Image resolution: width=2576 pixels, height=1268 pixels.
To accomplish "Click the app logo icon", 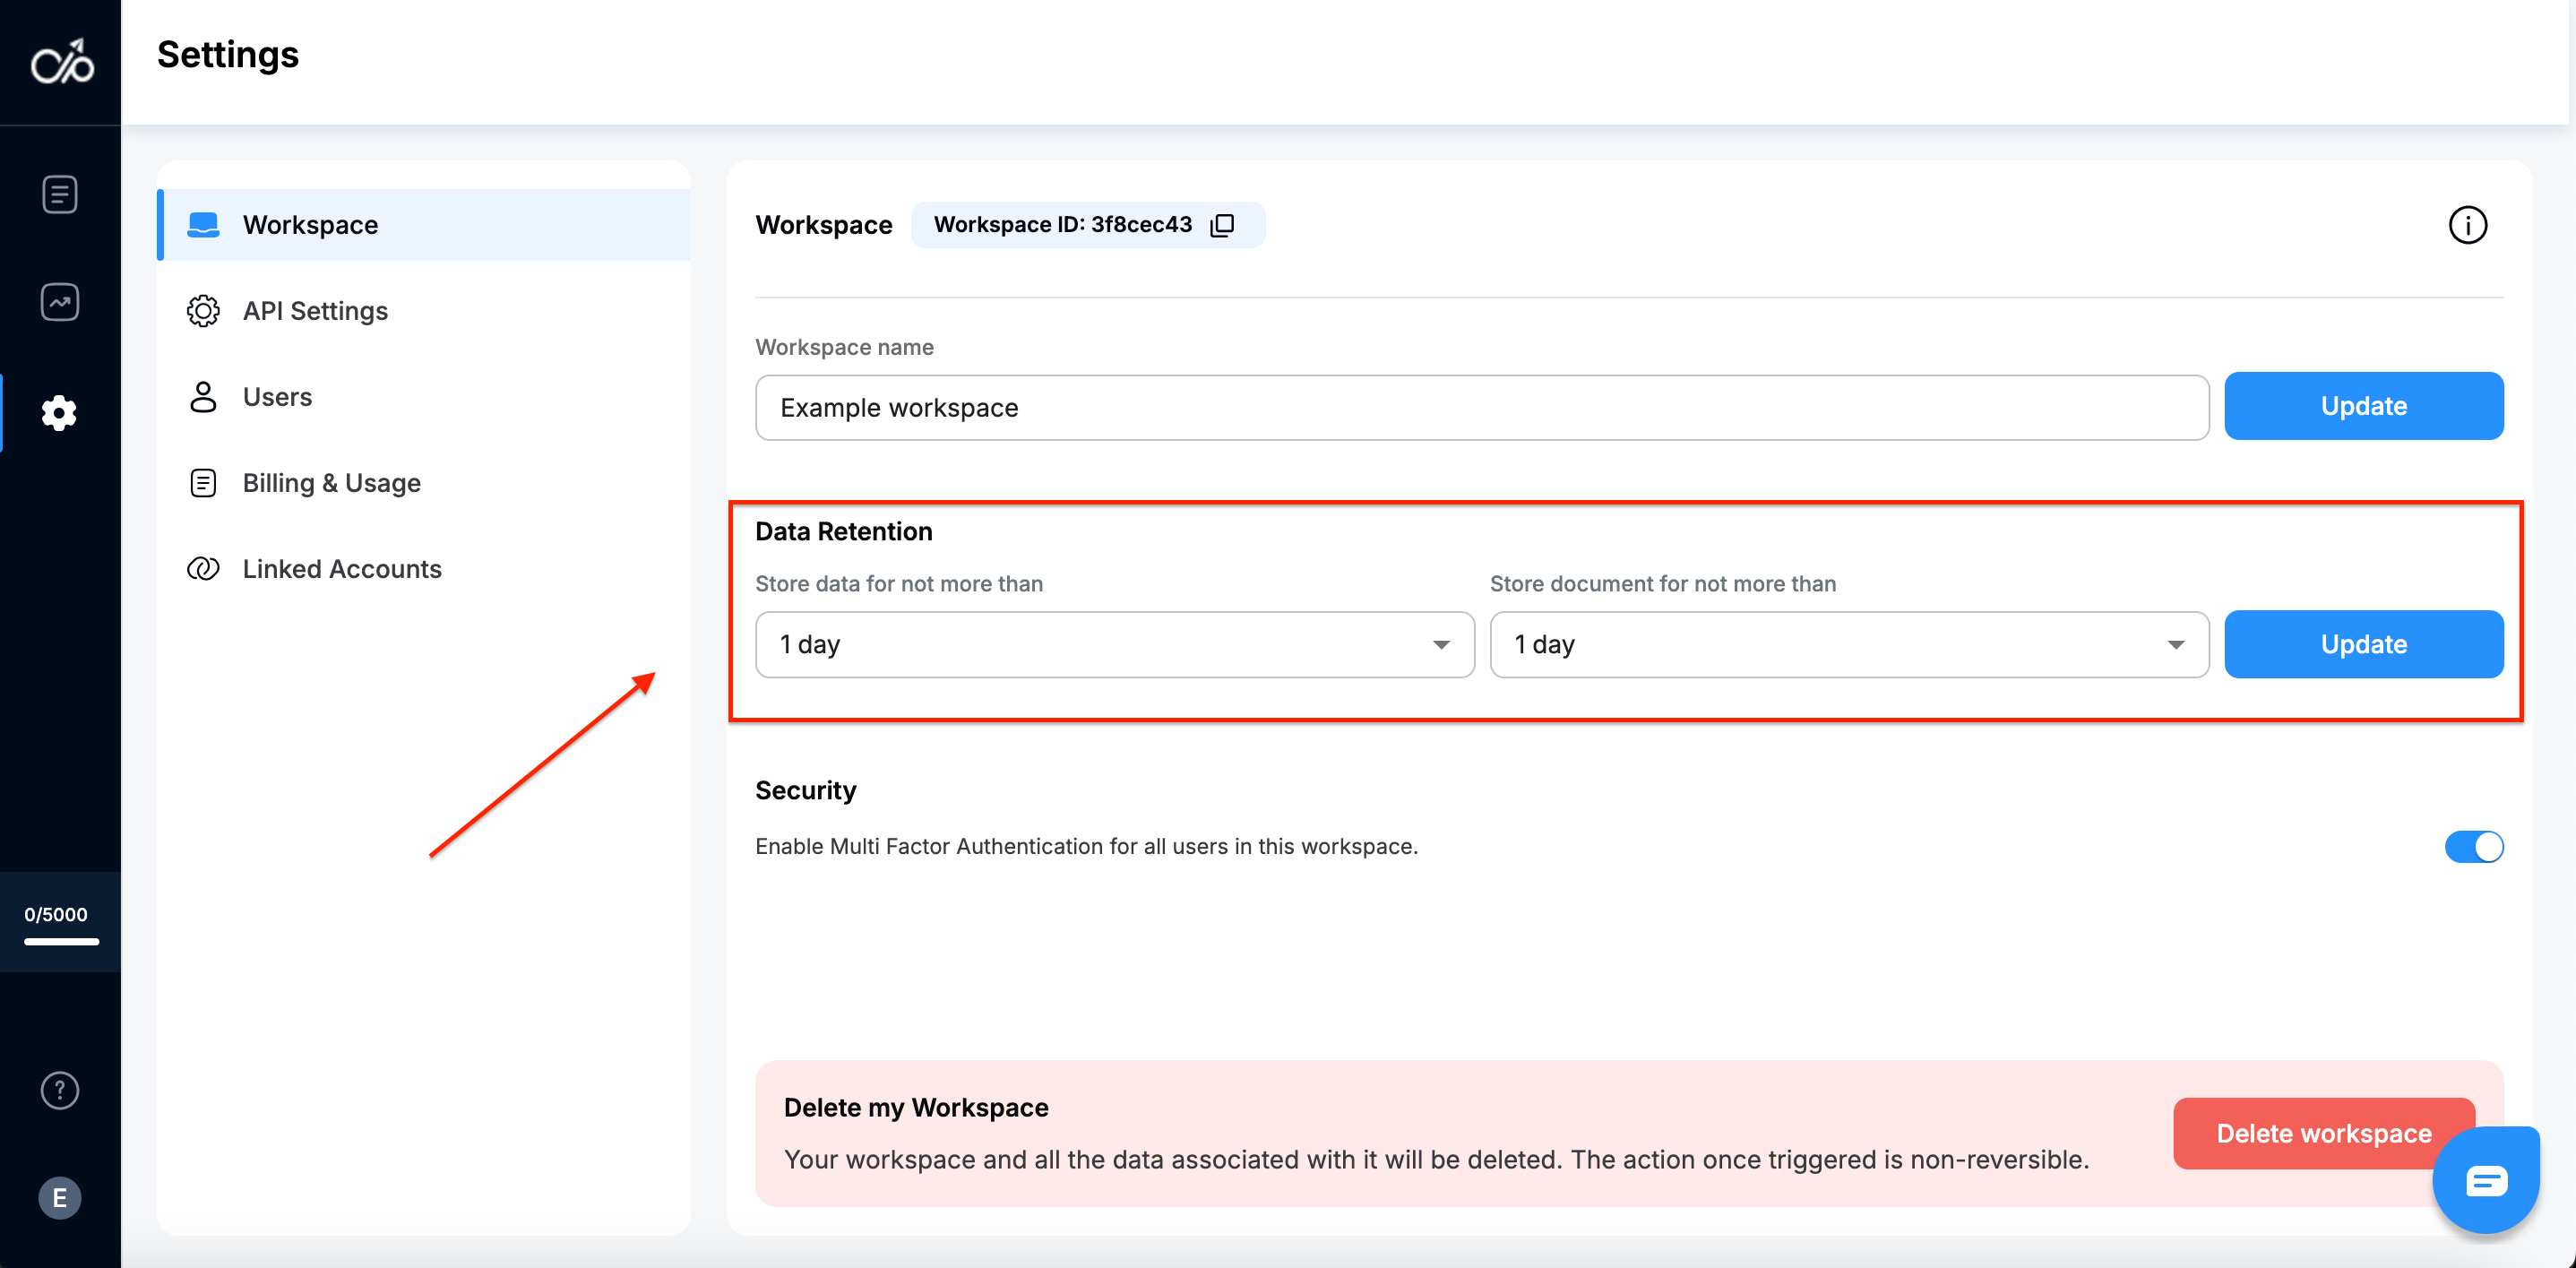I will 62,62.
